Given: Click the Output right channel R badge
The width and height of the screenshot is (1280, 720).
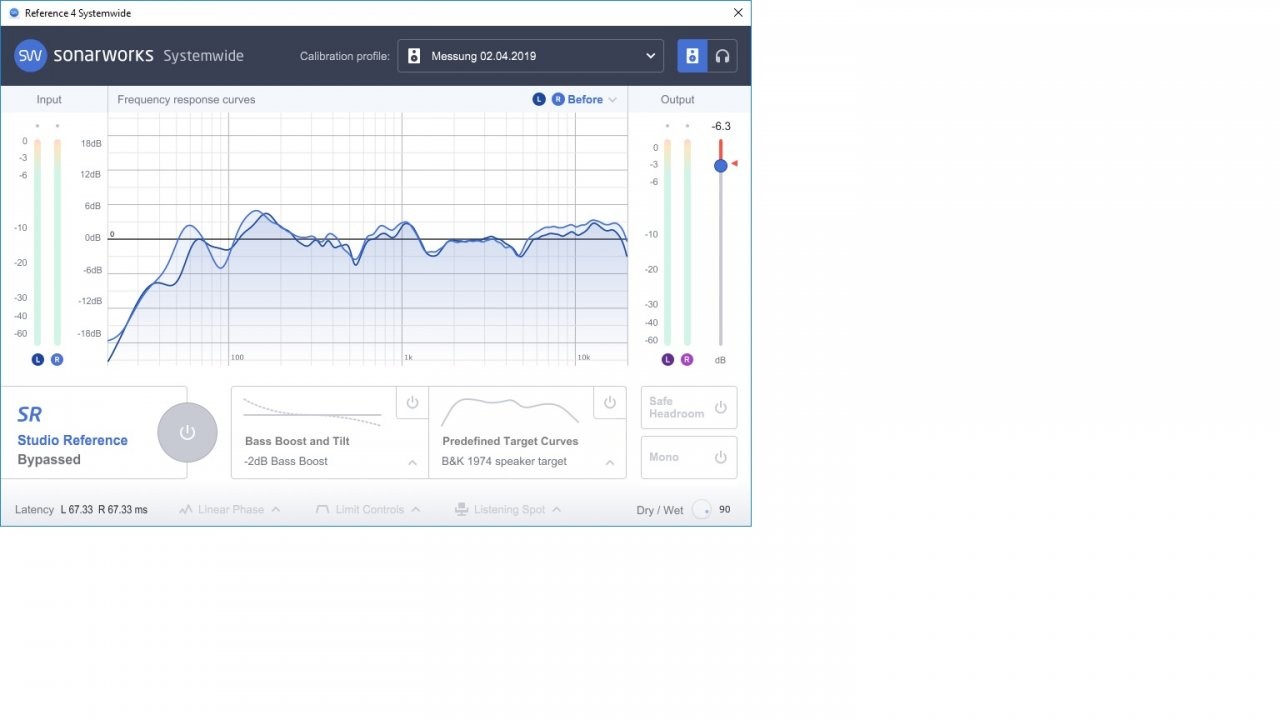Looking at the screenshot, I should click(x=687, y=359).
